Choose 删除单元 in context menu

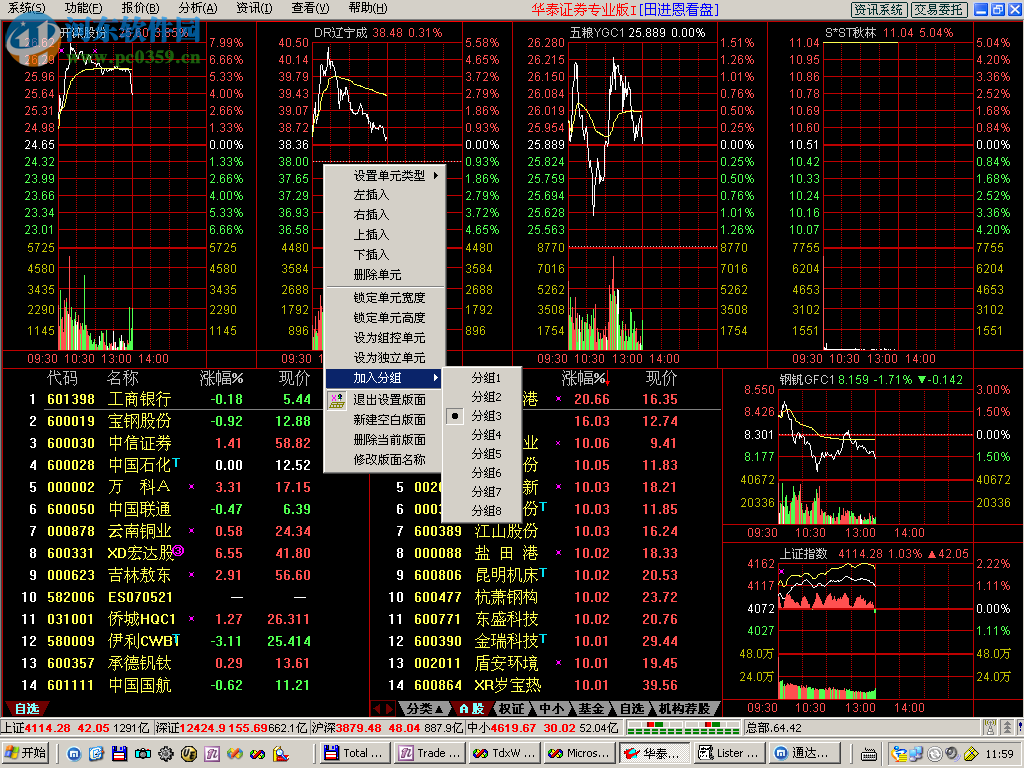tap(385, 275)
